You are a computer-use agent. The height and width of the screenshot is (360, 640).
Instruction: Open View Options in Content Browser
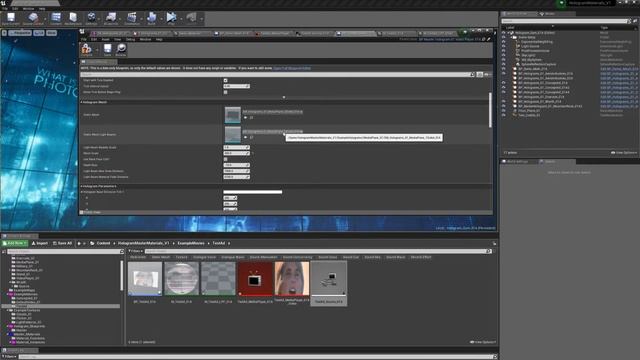(483, 342)
